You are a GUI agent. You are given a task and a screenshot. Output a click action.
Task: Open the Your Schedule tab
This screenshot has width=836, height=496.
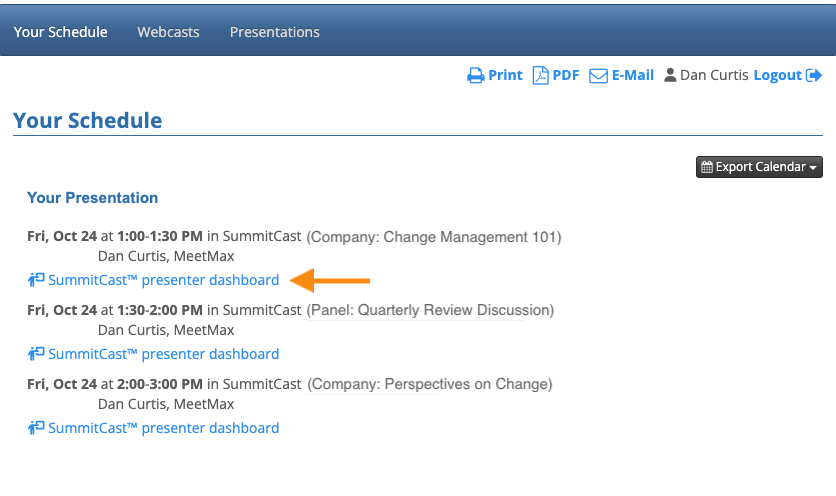tap(60, 32)
